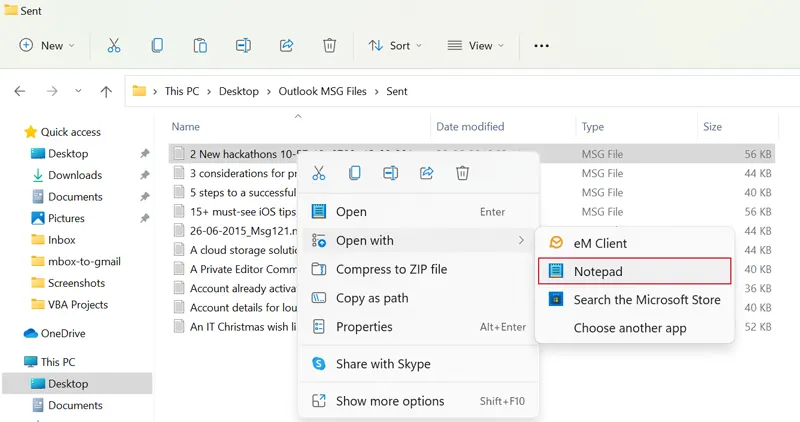
Task: Click the Share icon in the top toolbar
Action: (x=286, y=45)
